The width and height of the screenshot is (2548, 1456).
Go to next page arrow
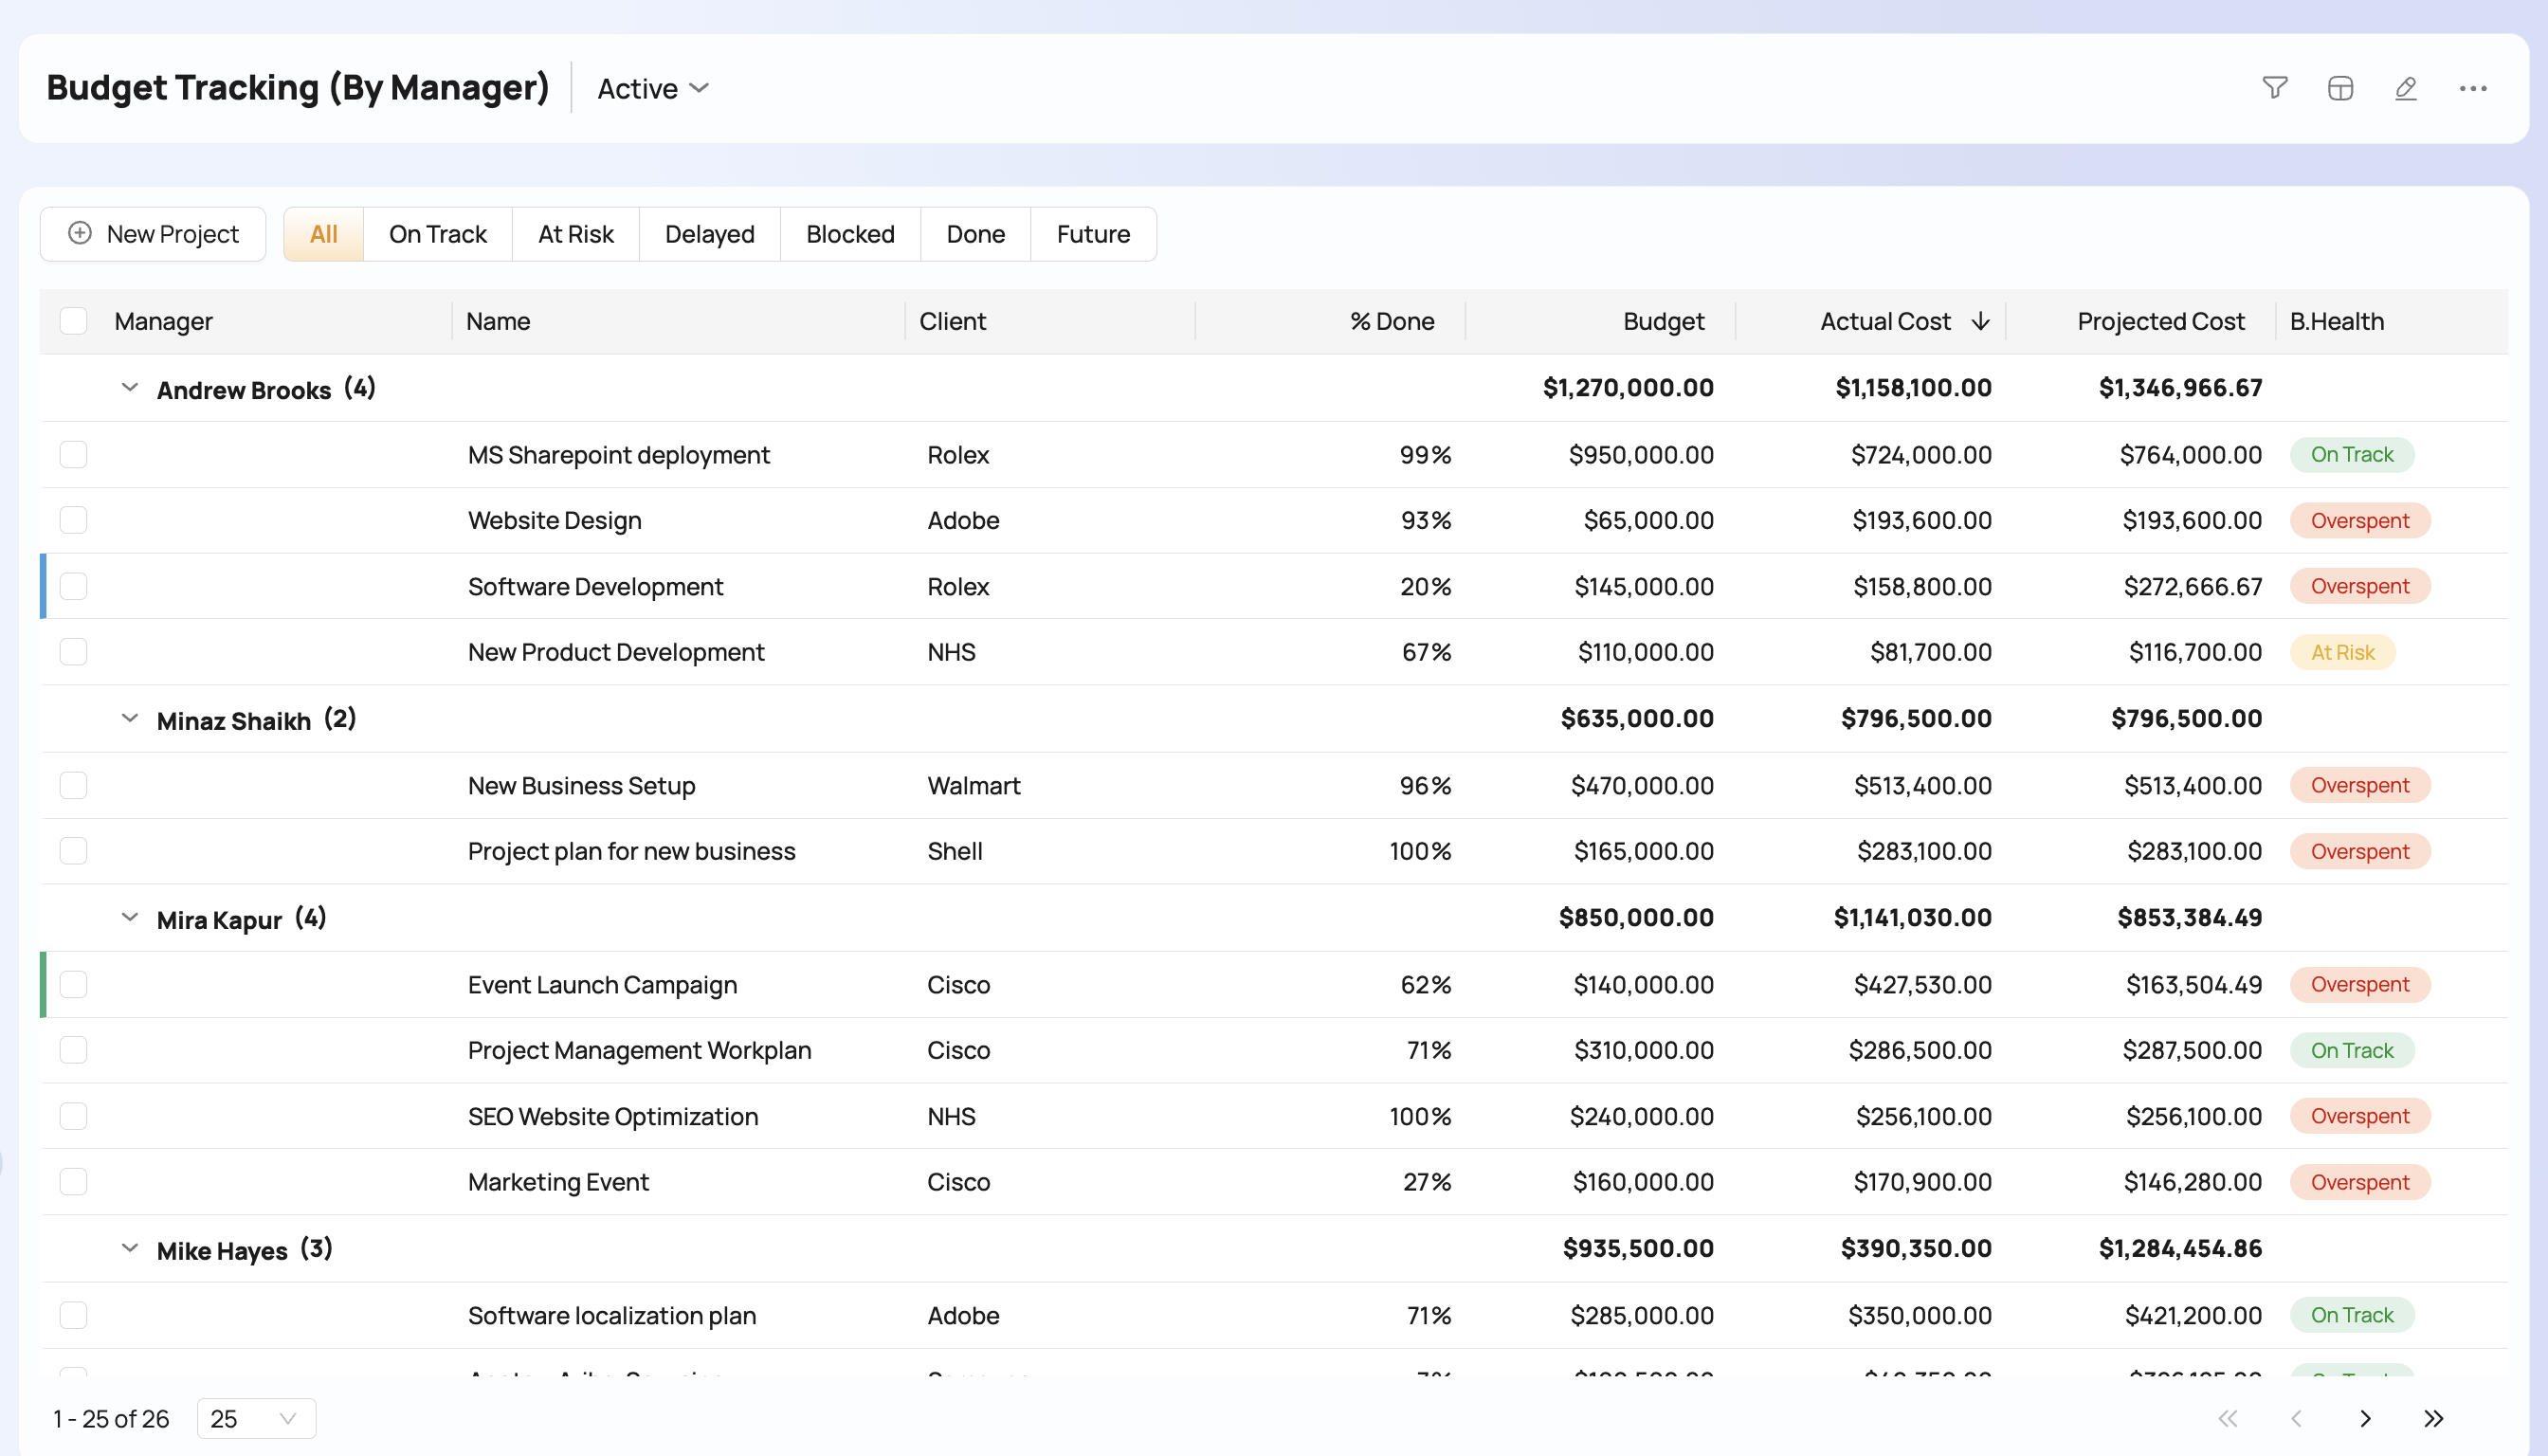[x=2365, y=1418]
